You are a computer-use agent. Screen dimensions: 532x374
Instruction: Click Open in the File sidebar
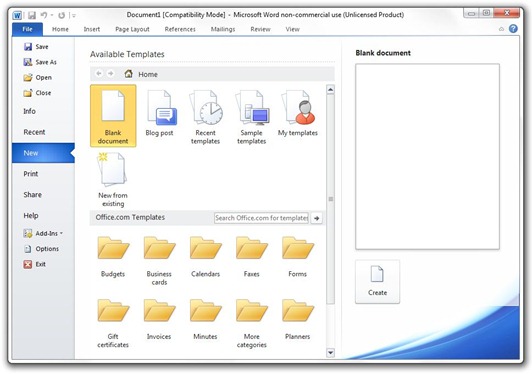(37, 77)
